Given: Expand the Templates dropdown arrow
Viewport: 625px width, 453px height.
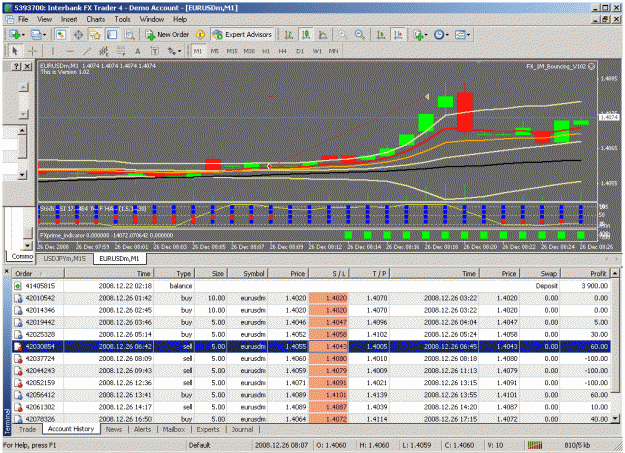Looking at the screenshot, I should click(x=468, y=35).
